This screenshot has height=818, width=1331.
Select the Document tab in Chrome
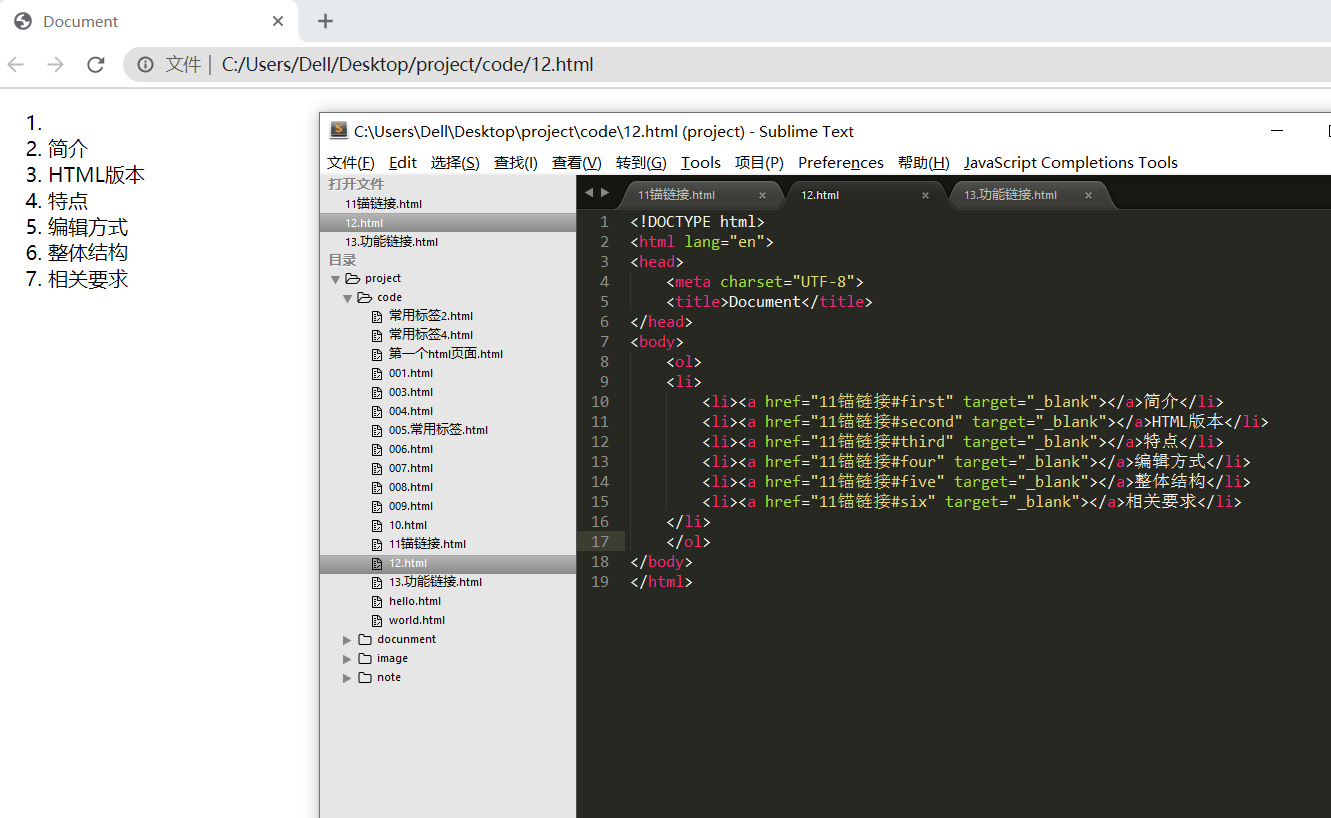point(150,21)
